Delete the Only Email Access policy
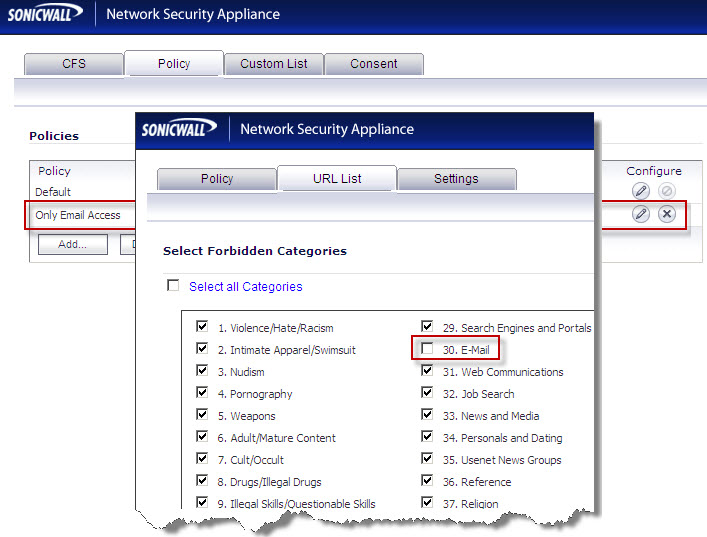This screenshot has width=707, height=537. 667,214
